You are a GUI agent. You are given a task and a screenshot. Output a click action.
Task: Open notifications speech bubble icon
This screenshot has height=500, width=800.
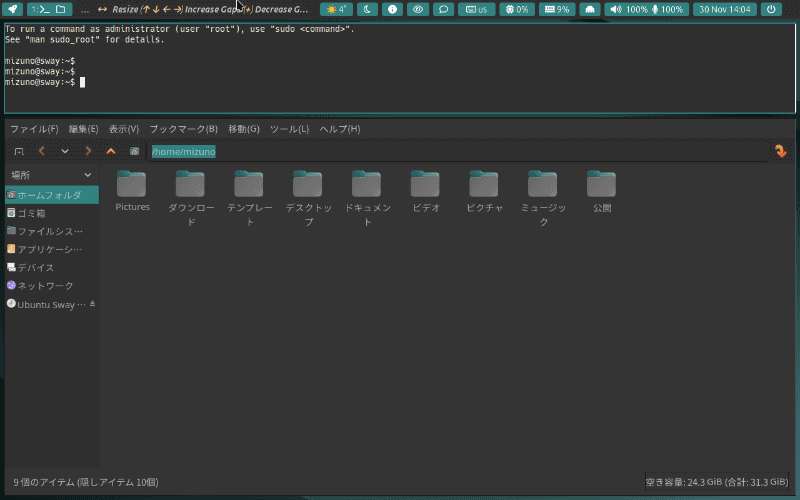(443, 9)
